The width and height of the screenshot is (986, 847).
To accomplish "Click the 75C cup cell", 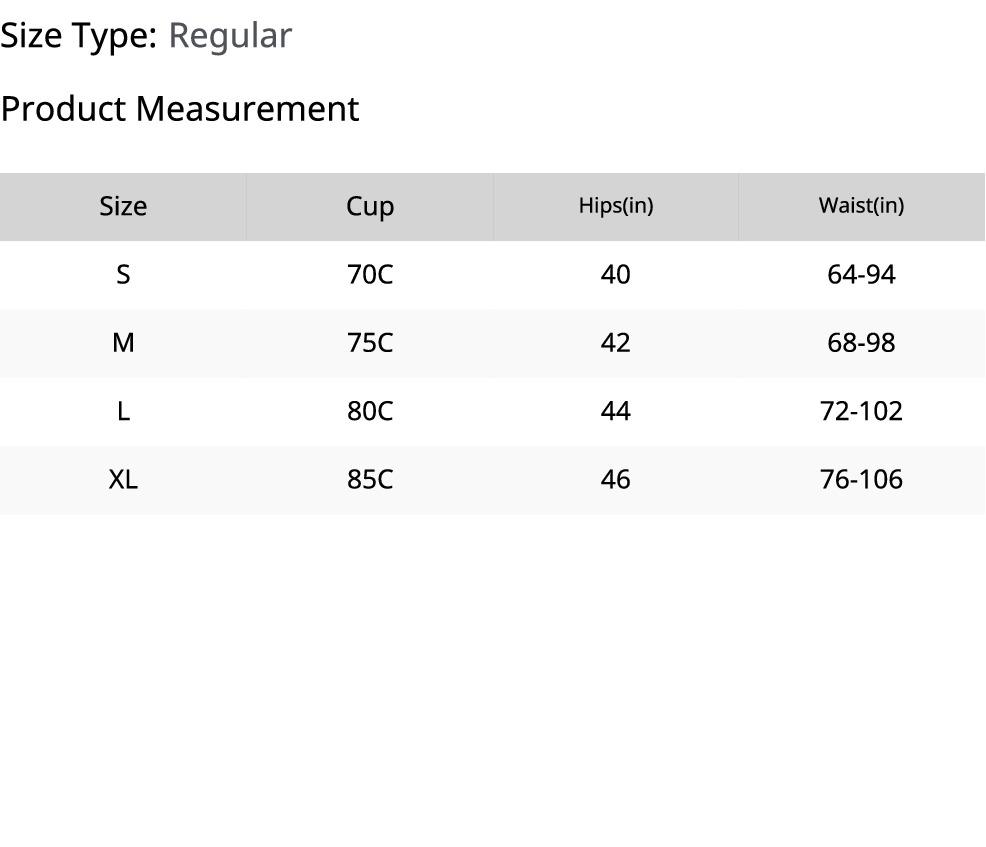I will pos(370,343).
